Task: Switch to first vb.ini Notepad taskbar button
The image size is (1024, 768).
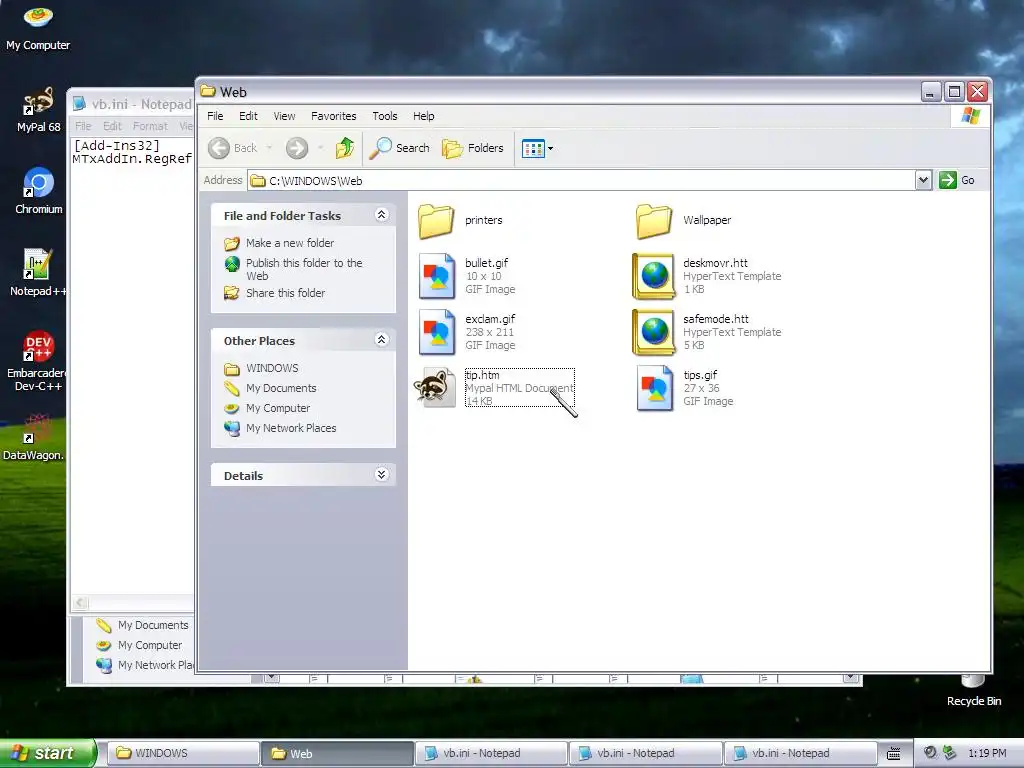Action: tap(491, 753)
